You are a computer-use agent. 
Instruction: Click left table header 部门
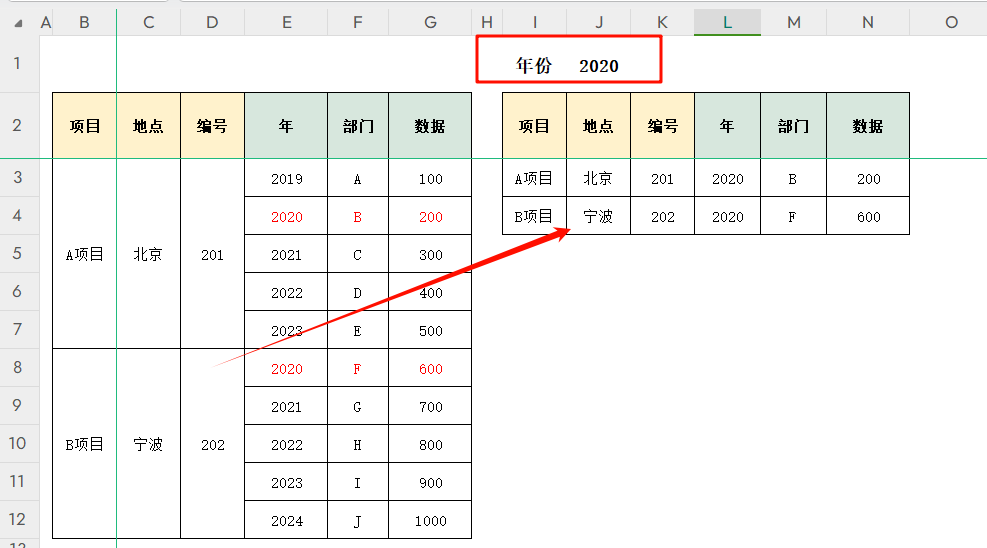358,126
